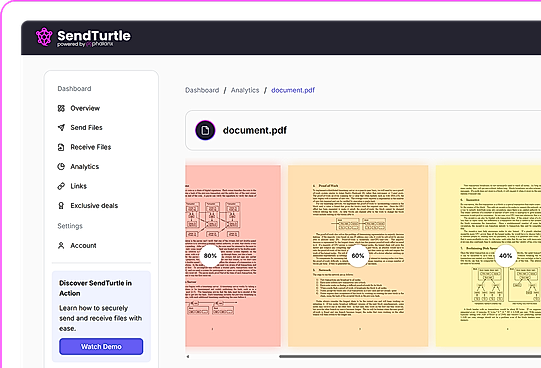Click the scrollbar left arrow
This screenshot has height=368, width=541.
point(188,357)
